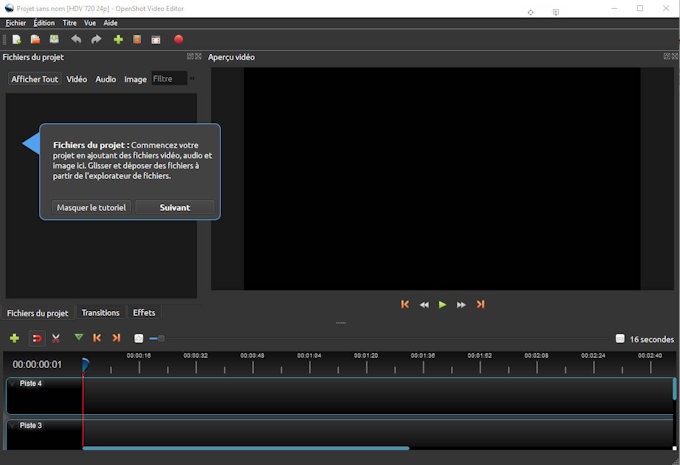Open the Fichier menu

point(16,23)
